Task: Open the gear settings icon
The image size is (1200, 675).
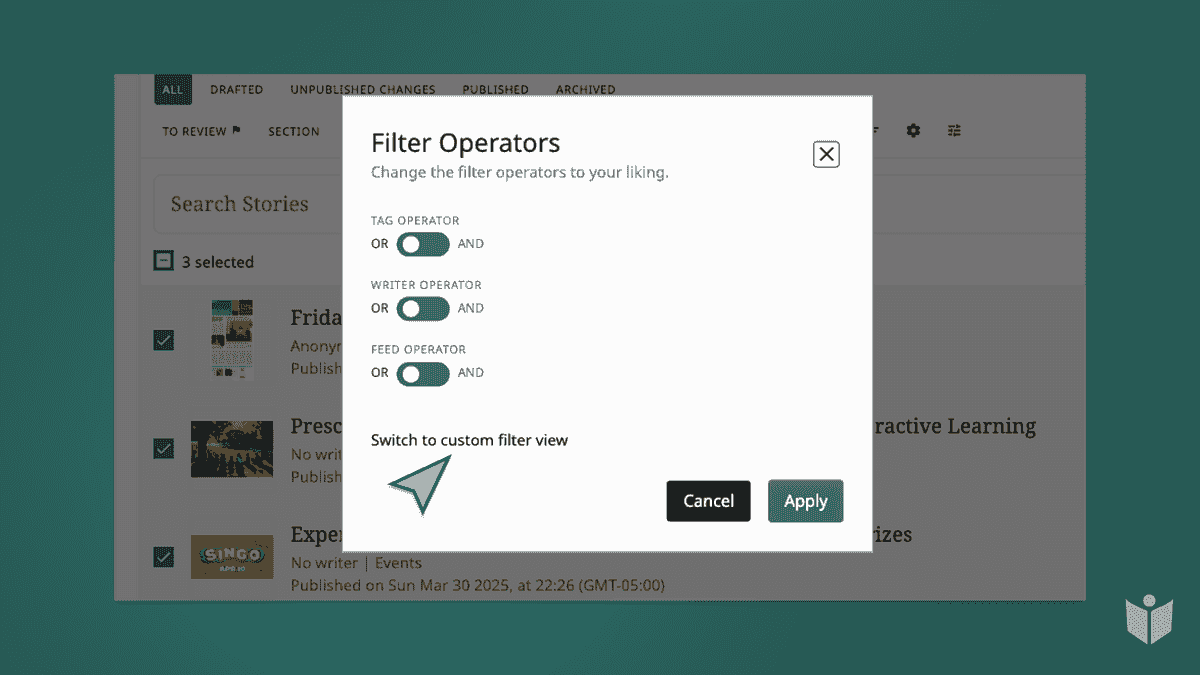Action: pyautogui.click(x=913, y=131)
